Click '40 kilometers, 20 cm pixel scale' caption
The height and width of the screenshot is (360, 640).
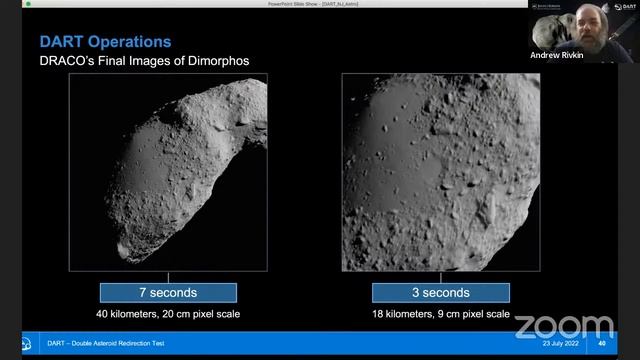click(x=168, y=314)
